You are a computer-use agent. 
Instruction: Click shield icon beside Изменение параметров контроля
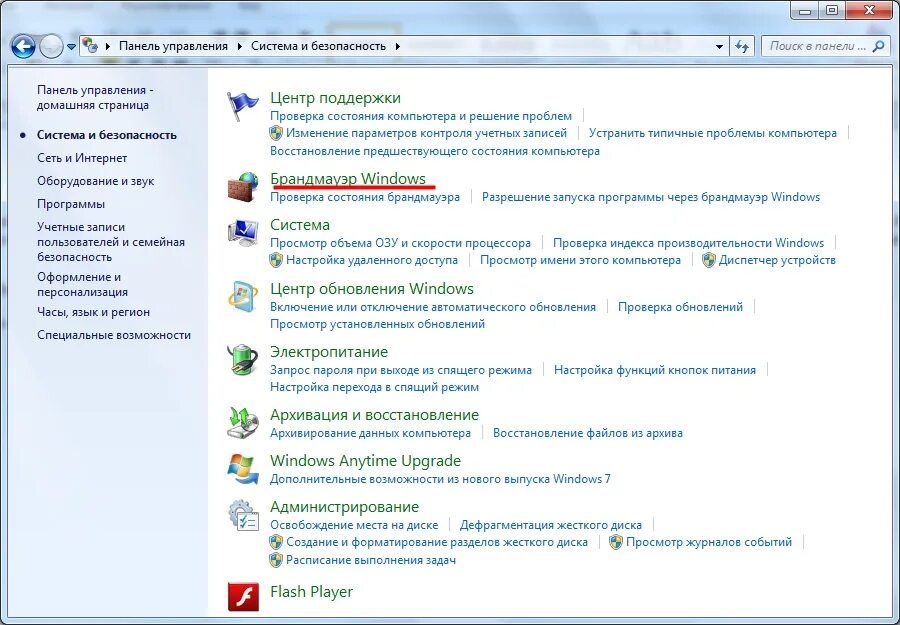click(x=276, y=133)
